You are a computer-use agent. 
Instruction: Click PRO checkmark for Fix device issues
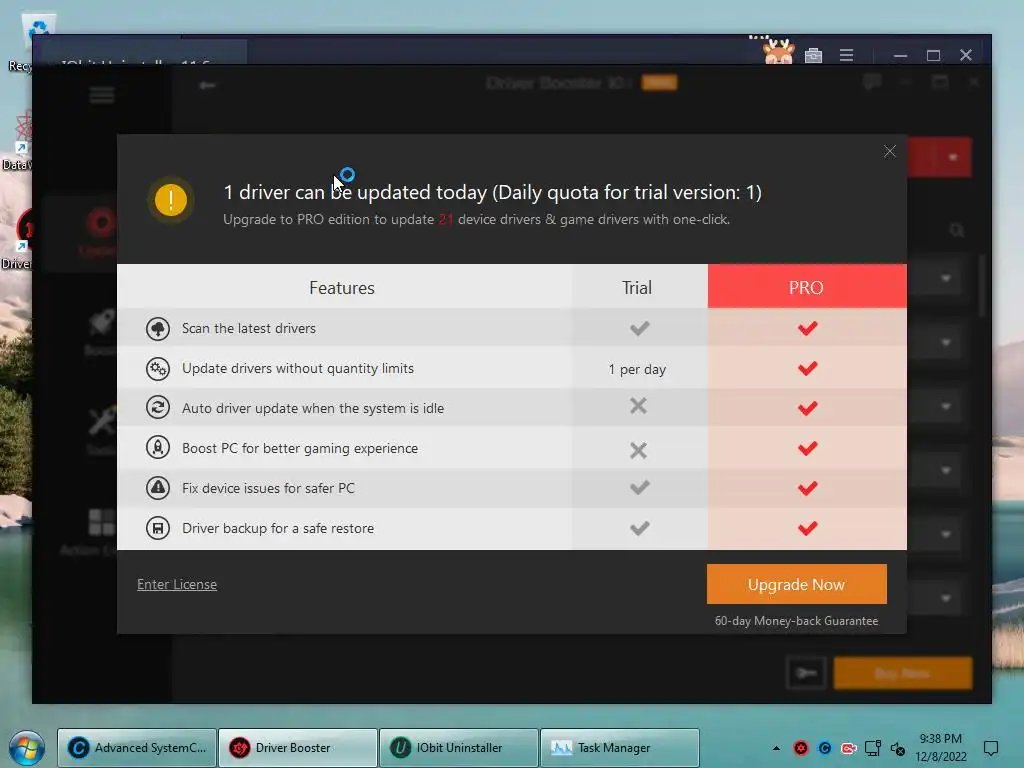coord(808,488)
